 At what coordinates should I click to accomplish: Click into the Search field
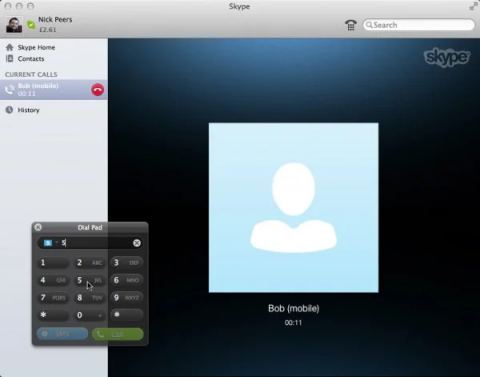coord(419,25)
